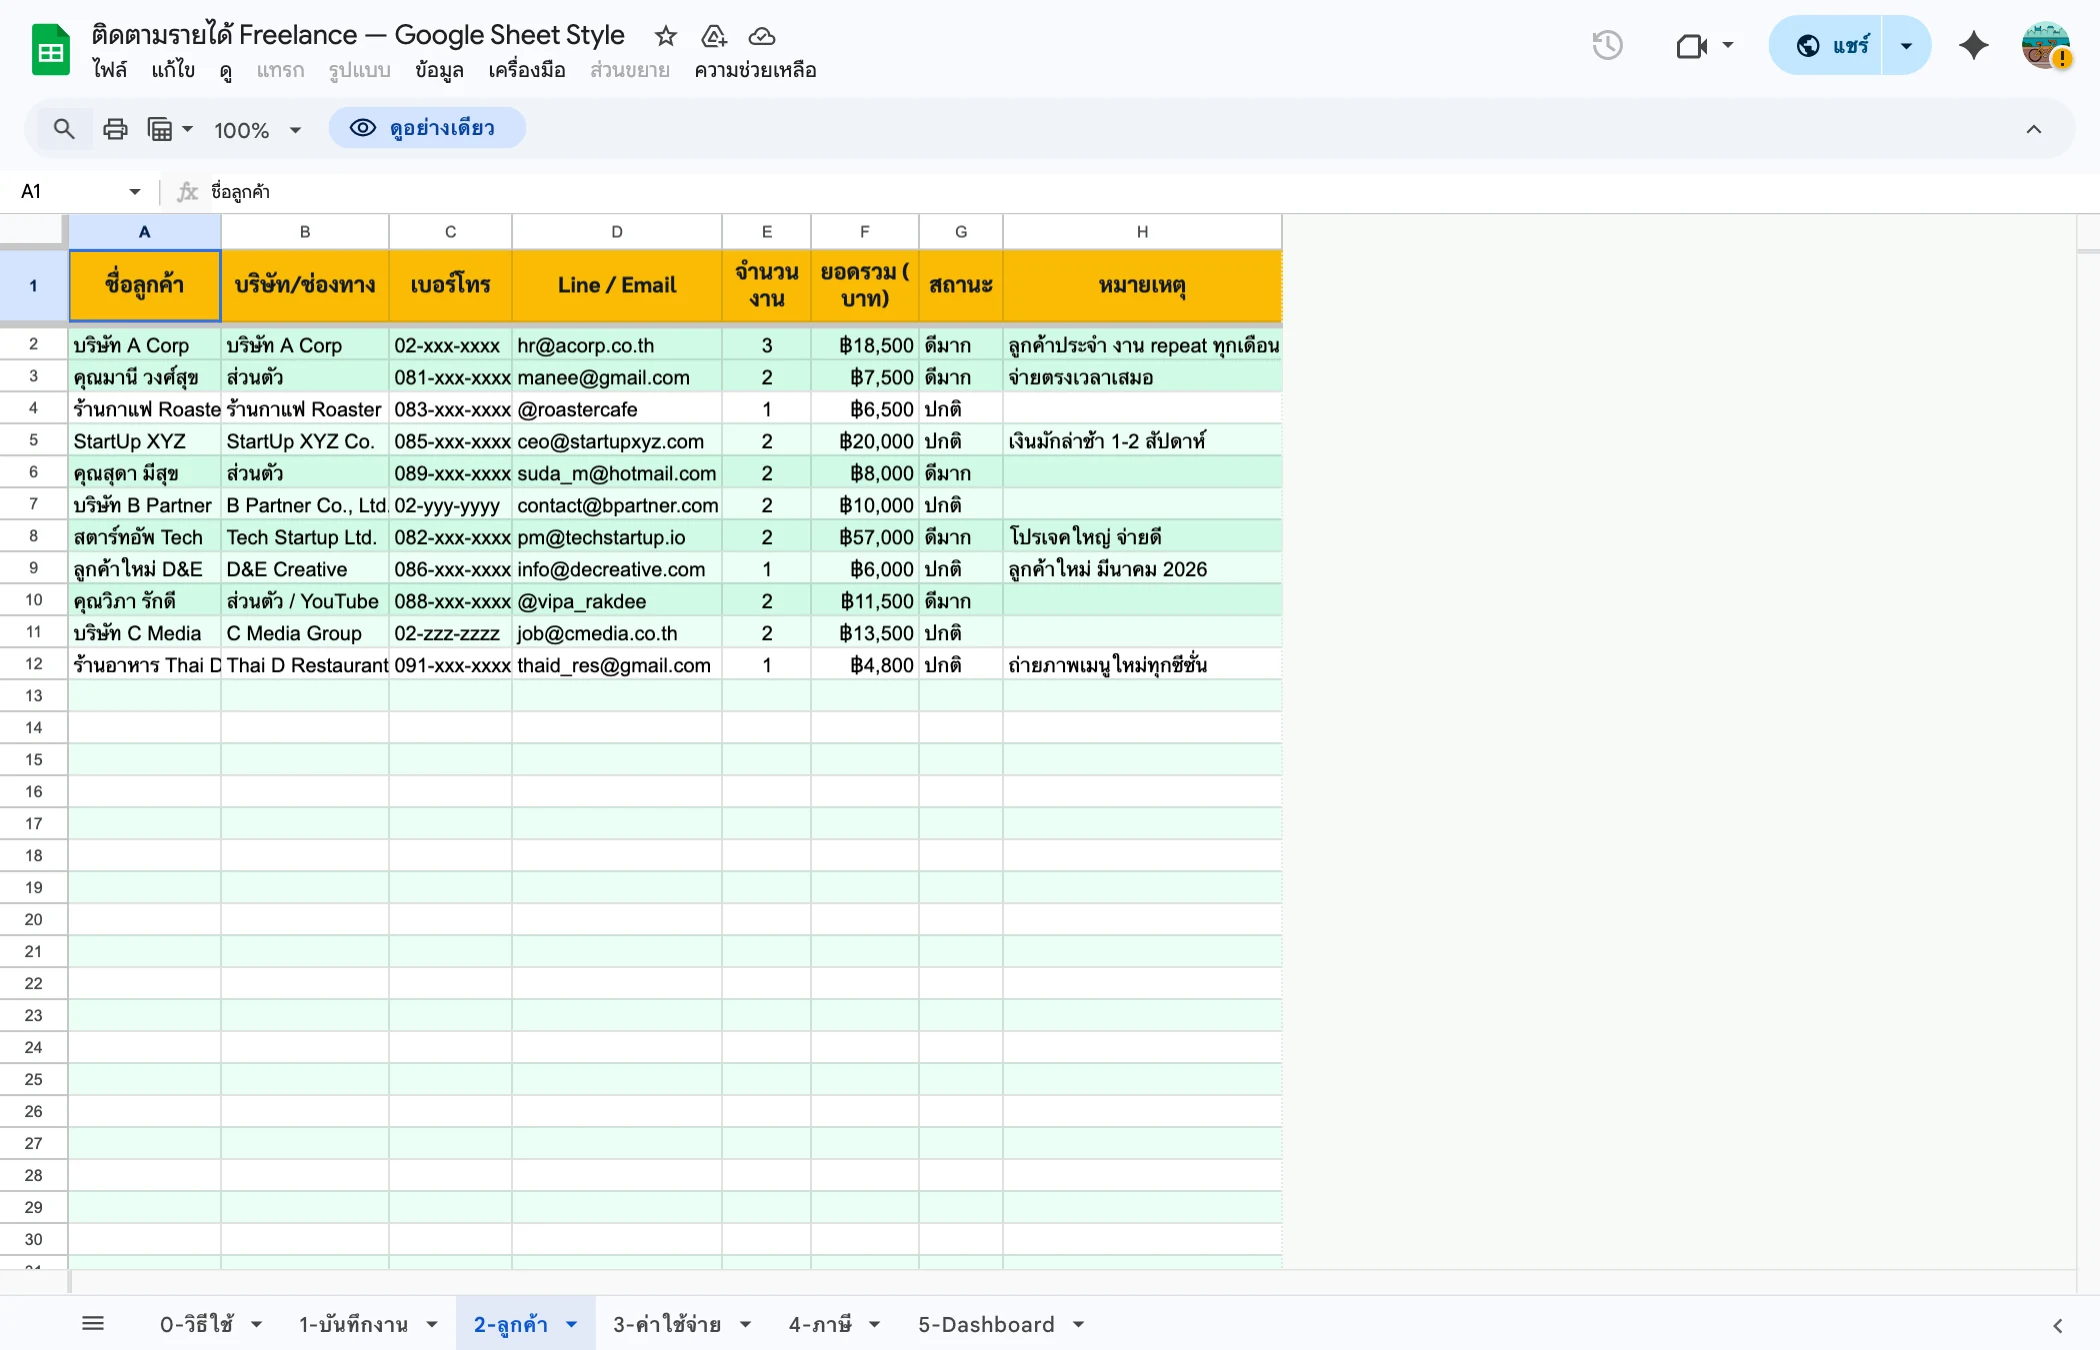Open the paint format tool
The width and height of the screenshot is (2100, 1350).
(162, 128)
